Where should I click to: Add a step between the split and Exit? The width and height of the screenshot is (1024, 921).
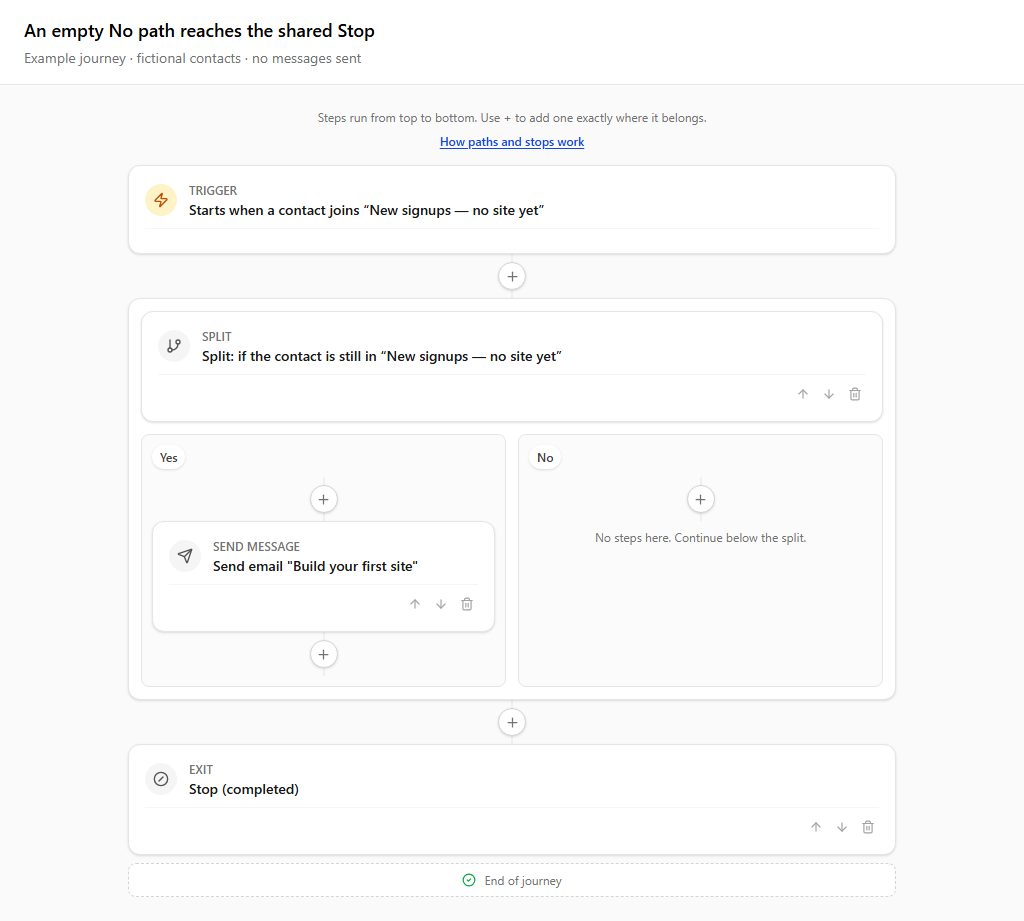[x=512, y=722]
